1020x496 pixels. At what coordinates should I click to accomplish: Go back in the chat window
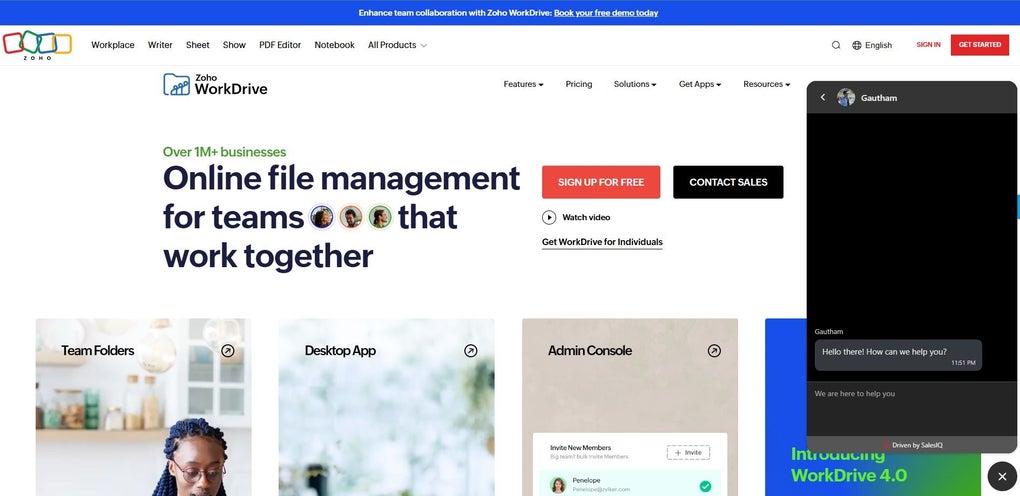click(823, 97)
